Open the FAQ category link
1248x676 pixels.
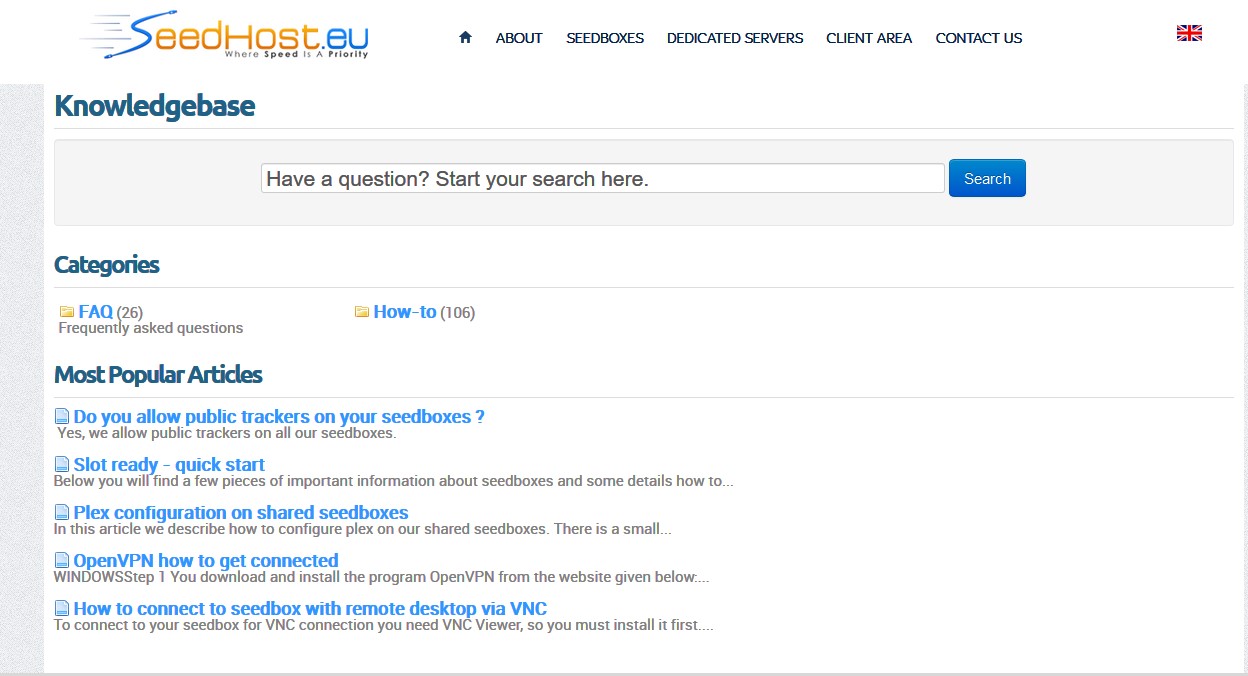pos(96,312)
